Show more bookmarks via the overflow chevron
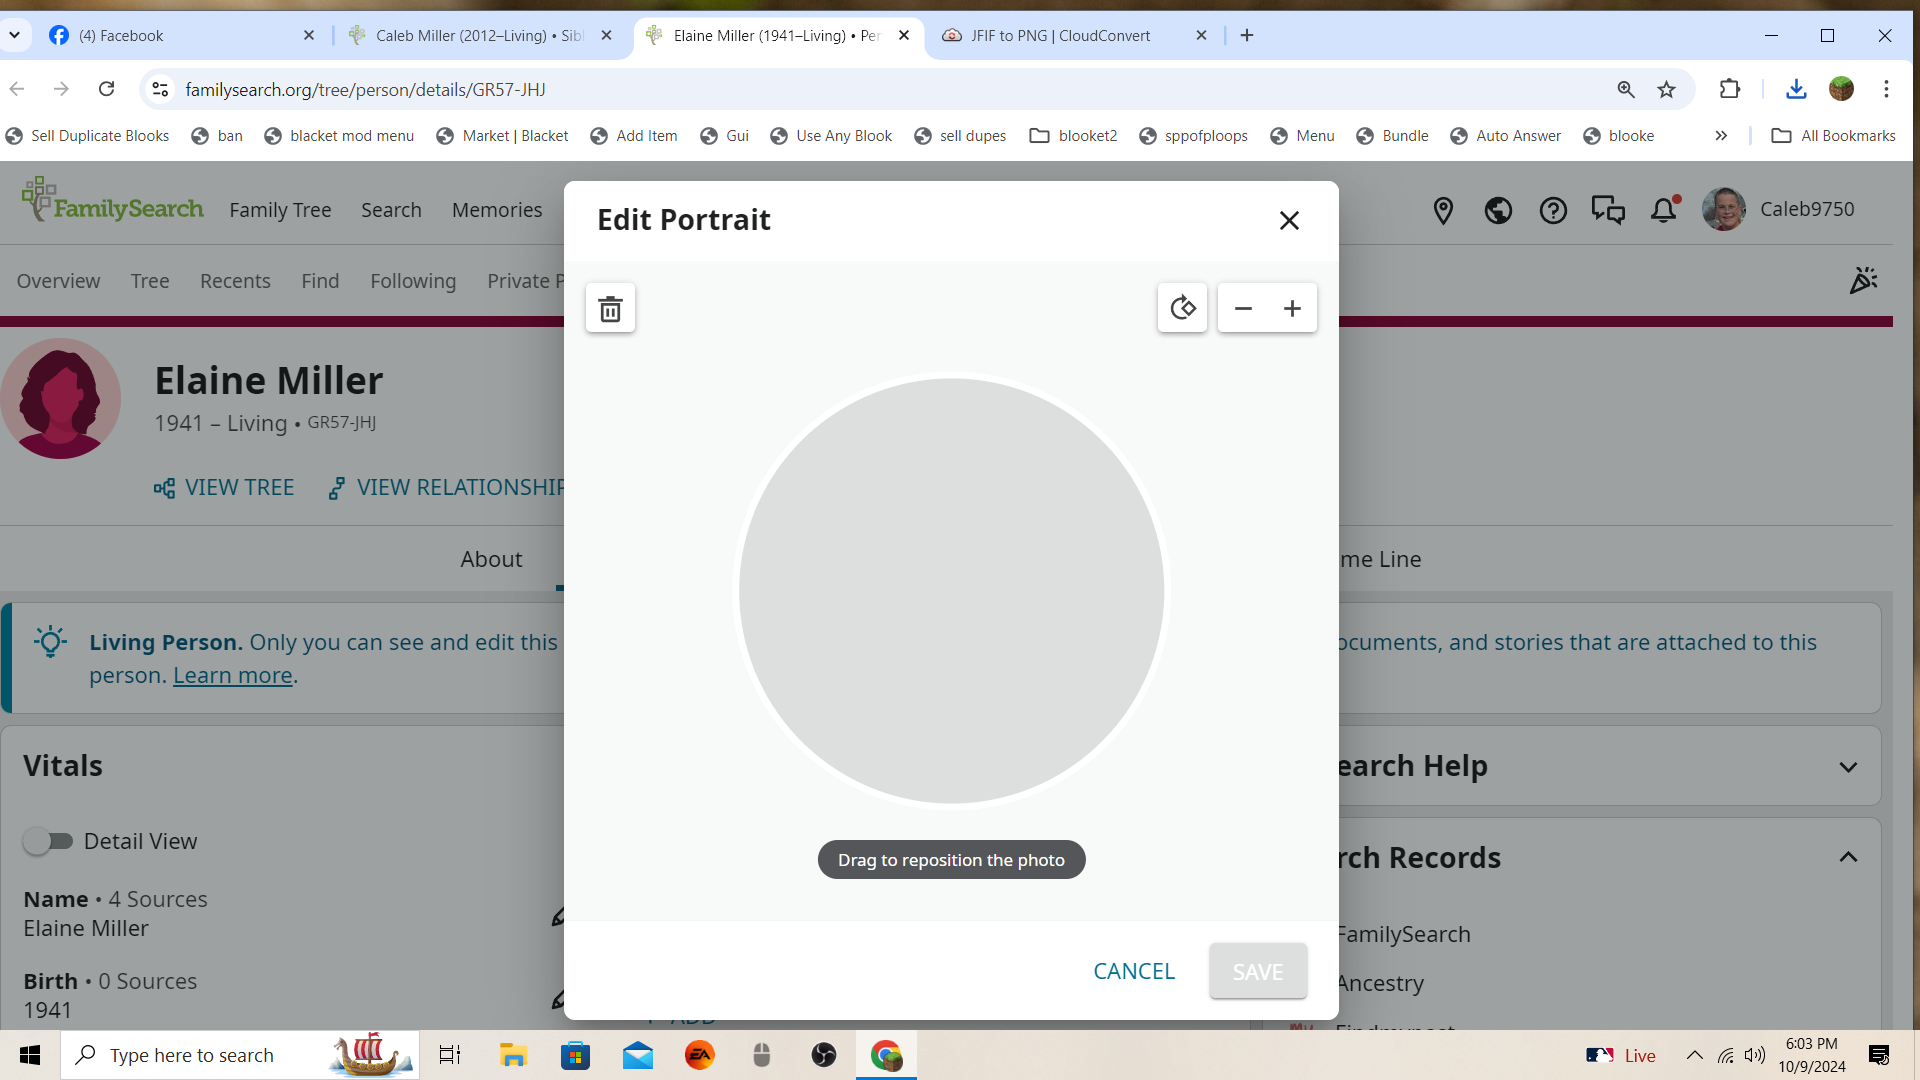Image resolution: width=1920 pixels, height=1080 pixels. click(1721, 136)
